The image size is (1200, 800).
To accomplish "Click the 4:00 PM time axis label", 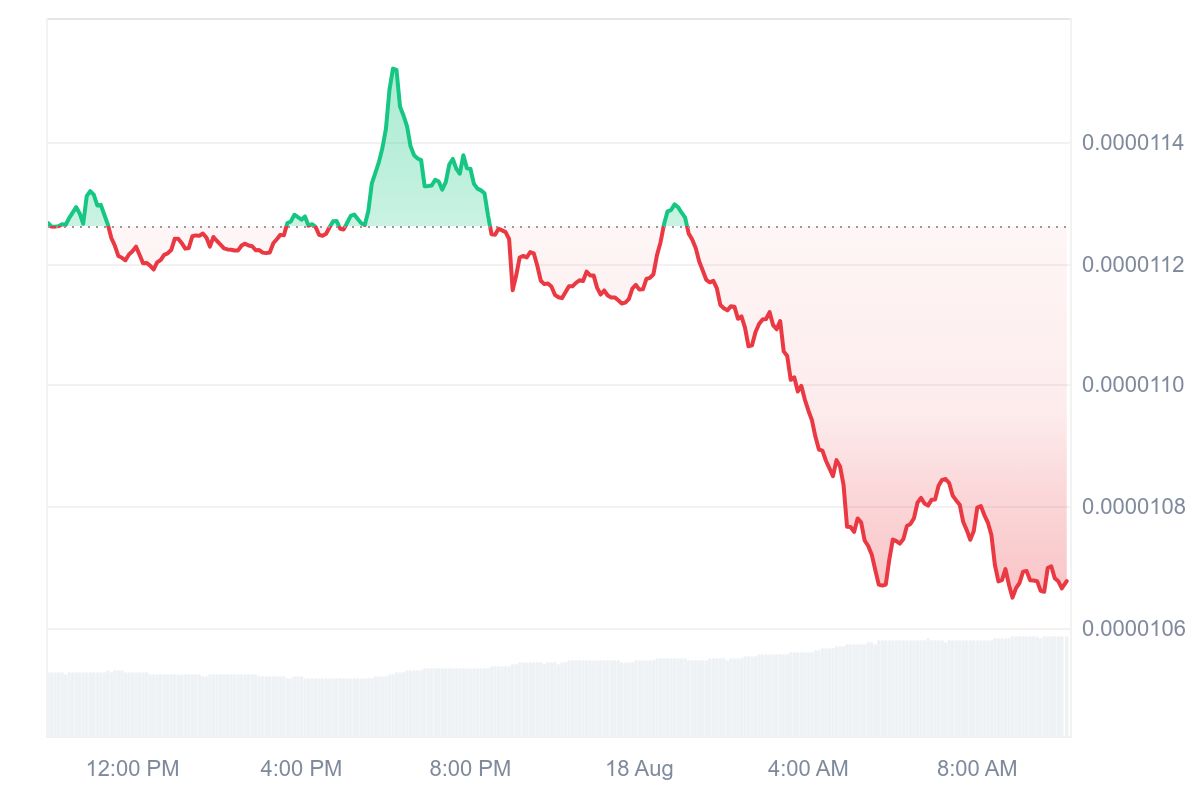I will pos(301,769).
